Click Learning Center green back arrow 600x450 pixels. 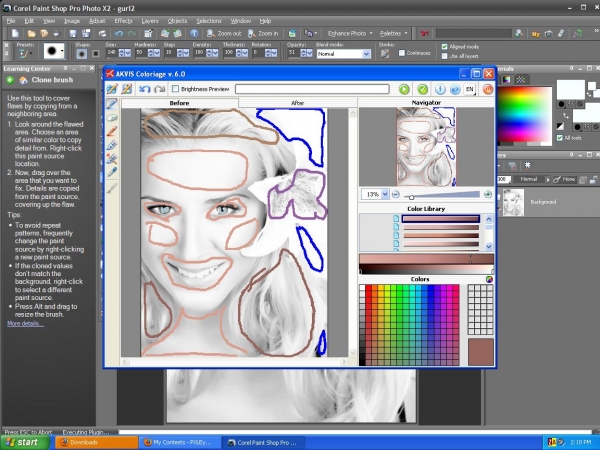[10, 80]
